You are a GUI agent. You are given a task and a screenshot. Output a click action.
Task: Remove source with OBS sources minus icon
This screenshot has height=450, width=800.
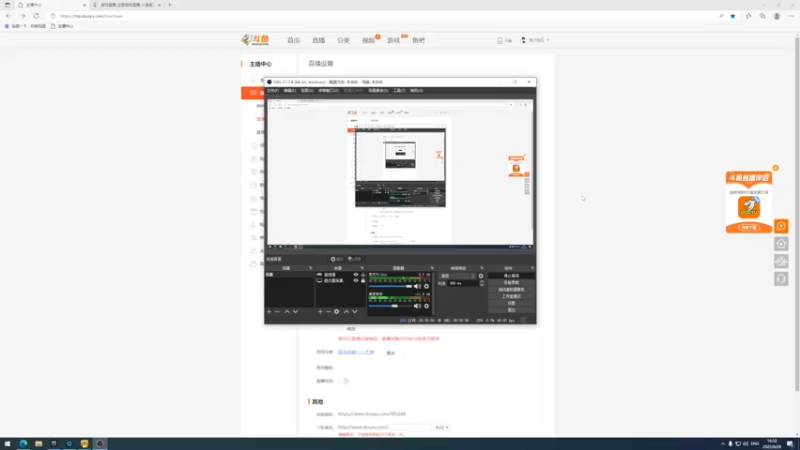[x=328, y=312]
